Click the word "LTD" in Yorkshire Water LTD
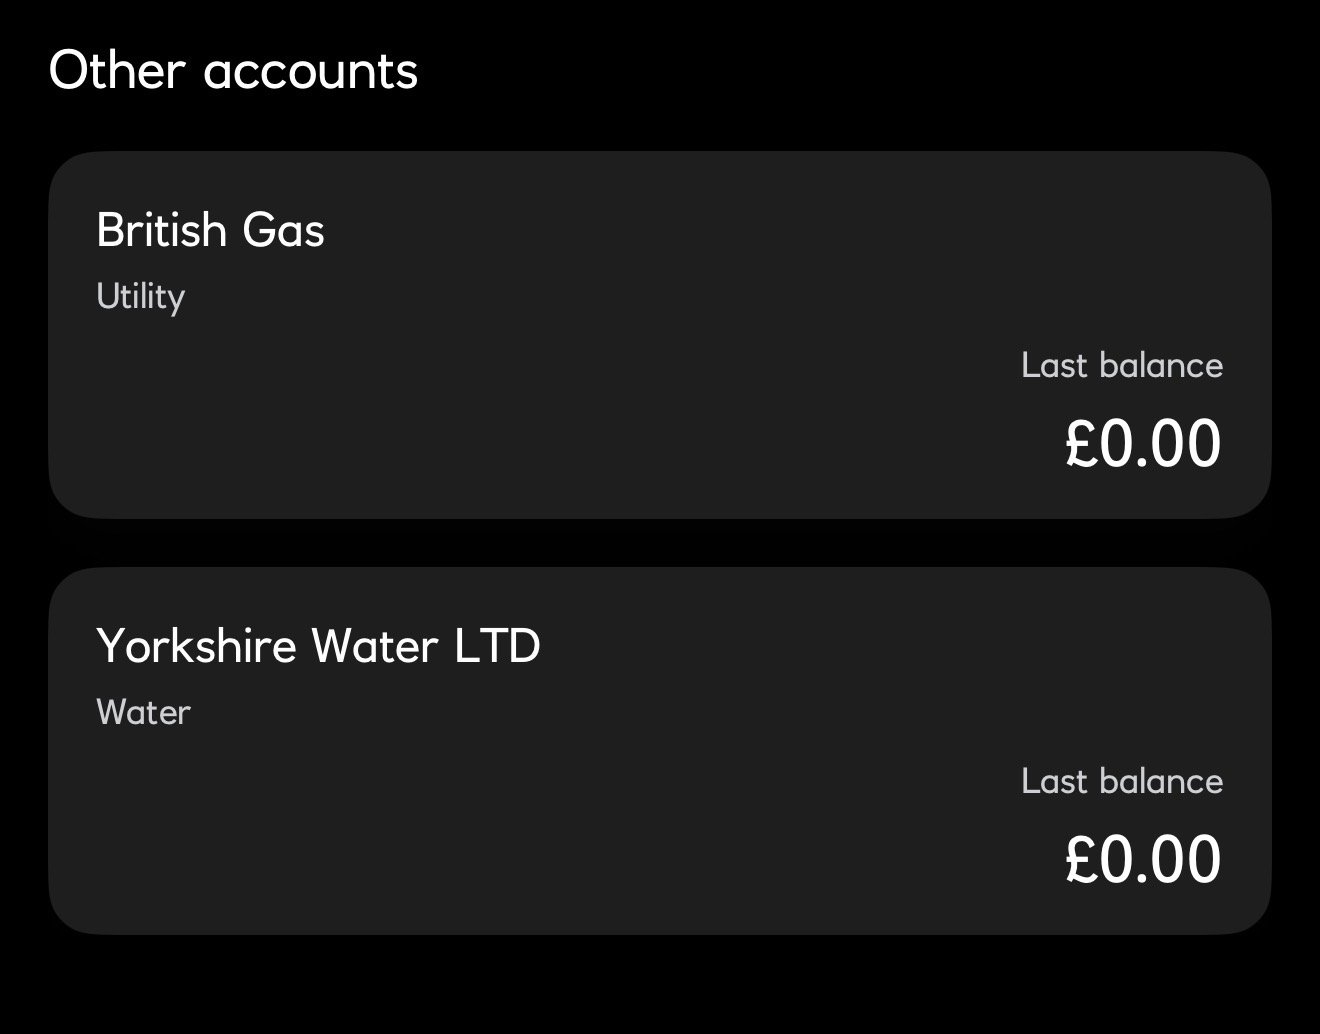1320x1034 pixels. [497, 646]
